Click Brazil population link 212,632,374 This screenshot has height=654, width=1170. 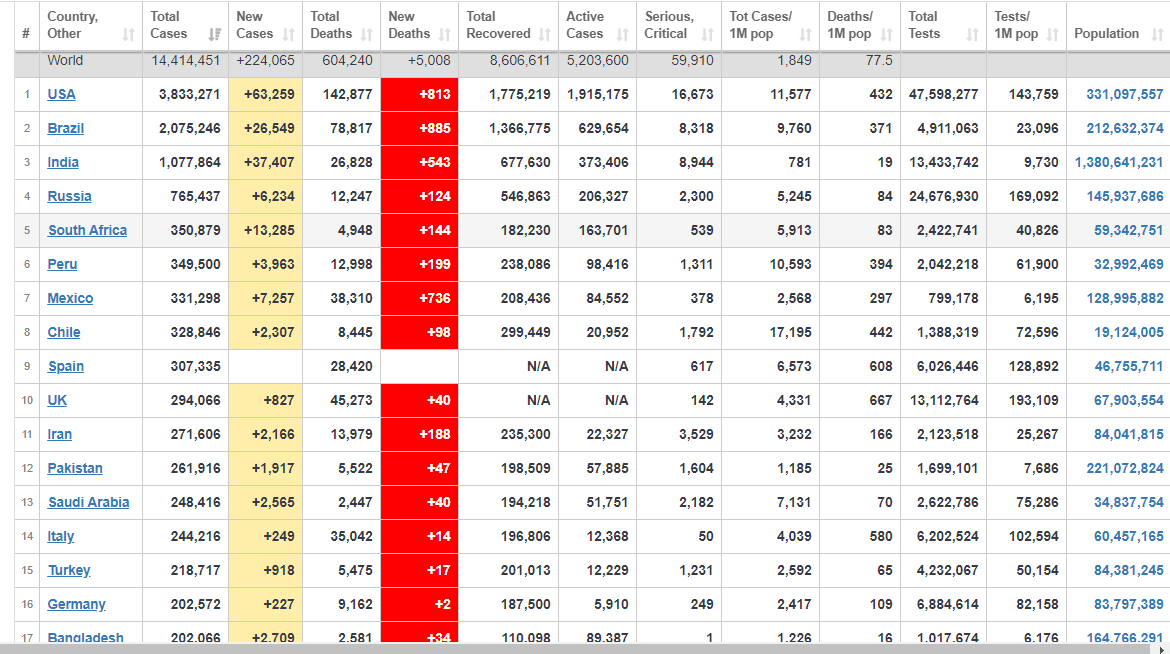pos(1124,128)
